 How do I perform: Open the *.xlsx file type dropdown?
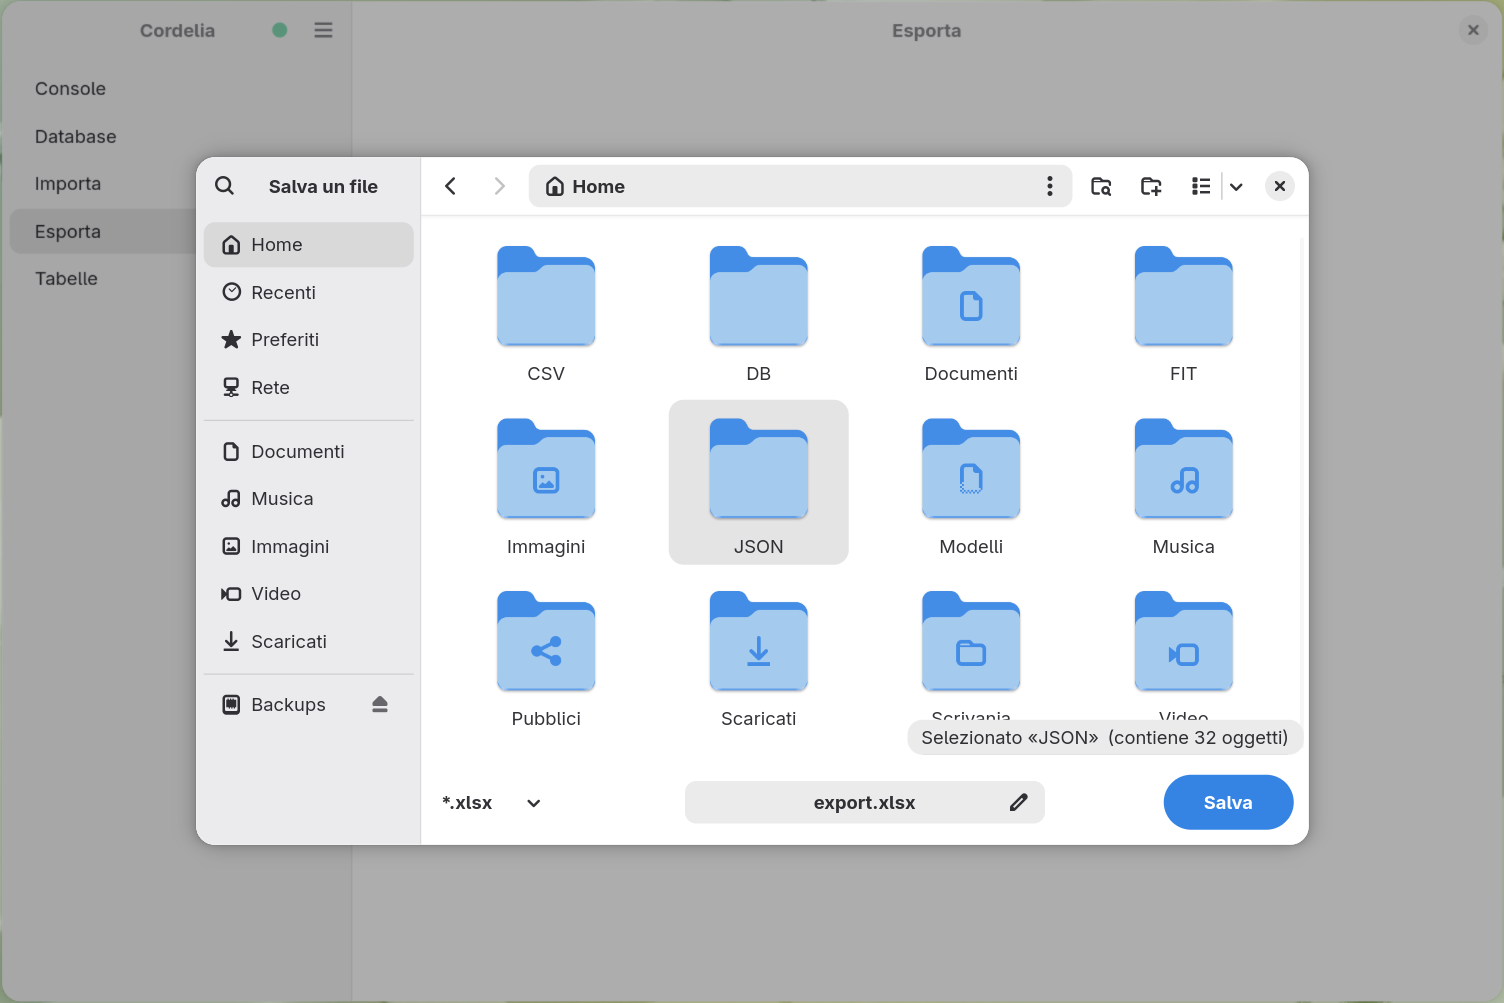tap(491, 803)
